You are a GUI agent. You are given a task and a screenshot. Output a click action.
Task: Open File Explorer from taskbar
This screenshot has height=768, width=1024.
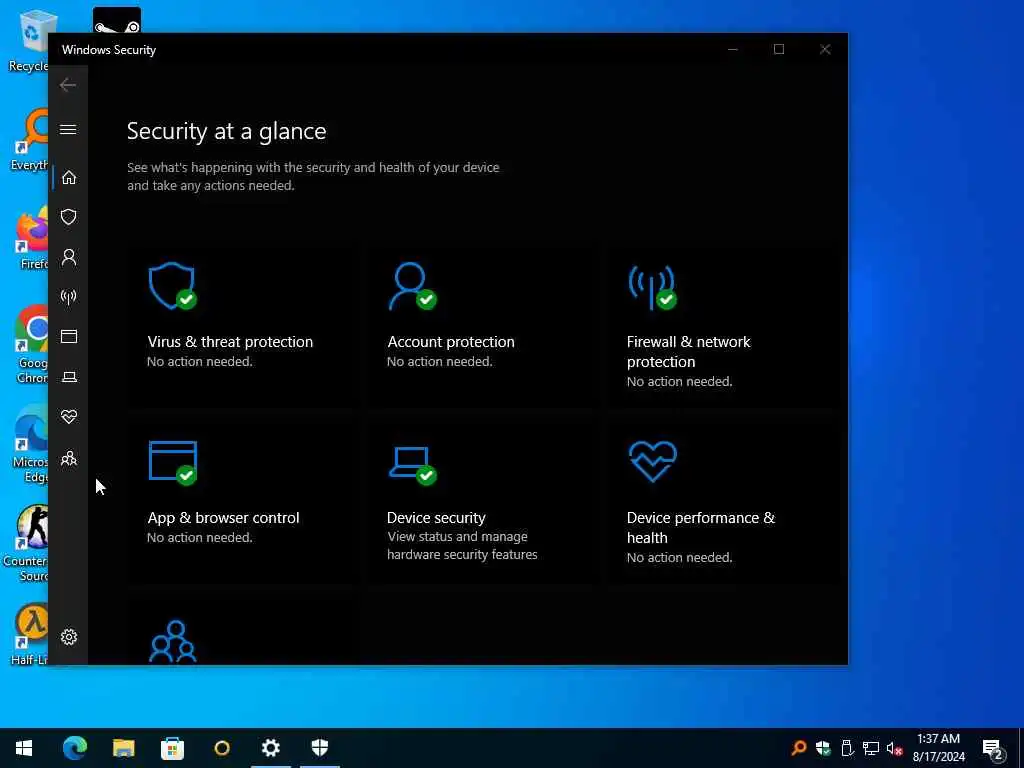pos(123,748)
